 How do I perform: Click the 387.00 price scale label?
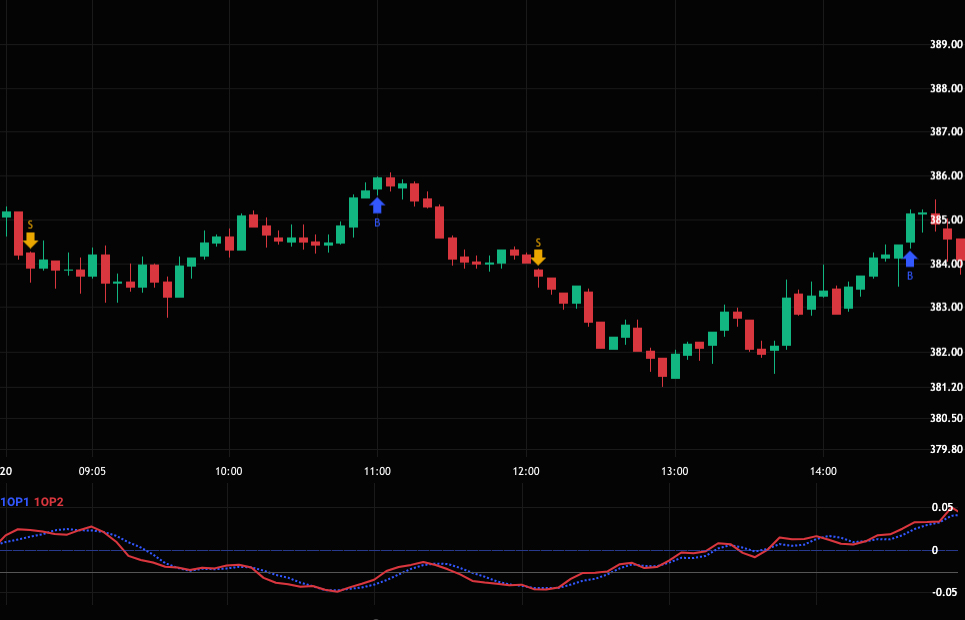tap(945, 132)
